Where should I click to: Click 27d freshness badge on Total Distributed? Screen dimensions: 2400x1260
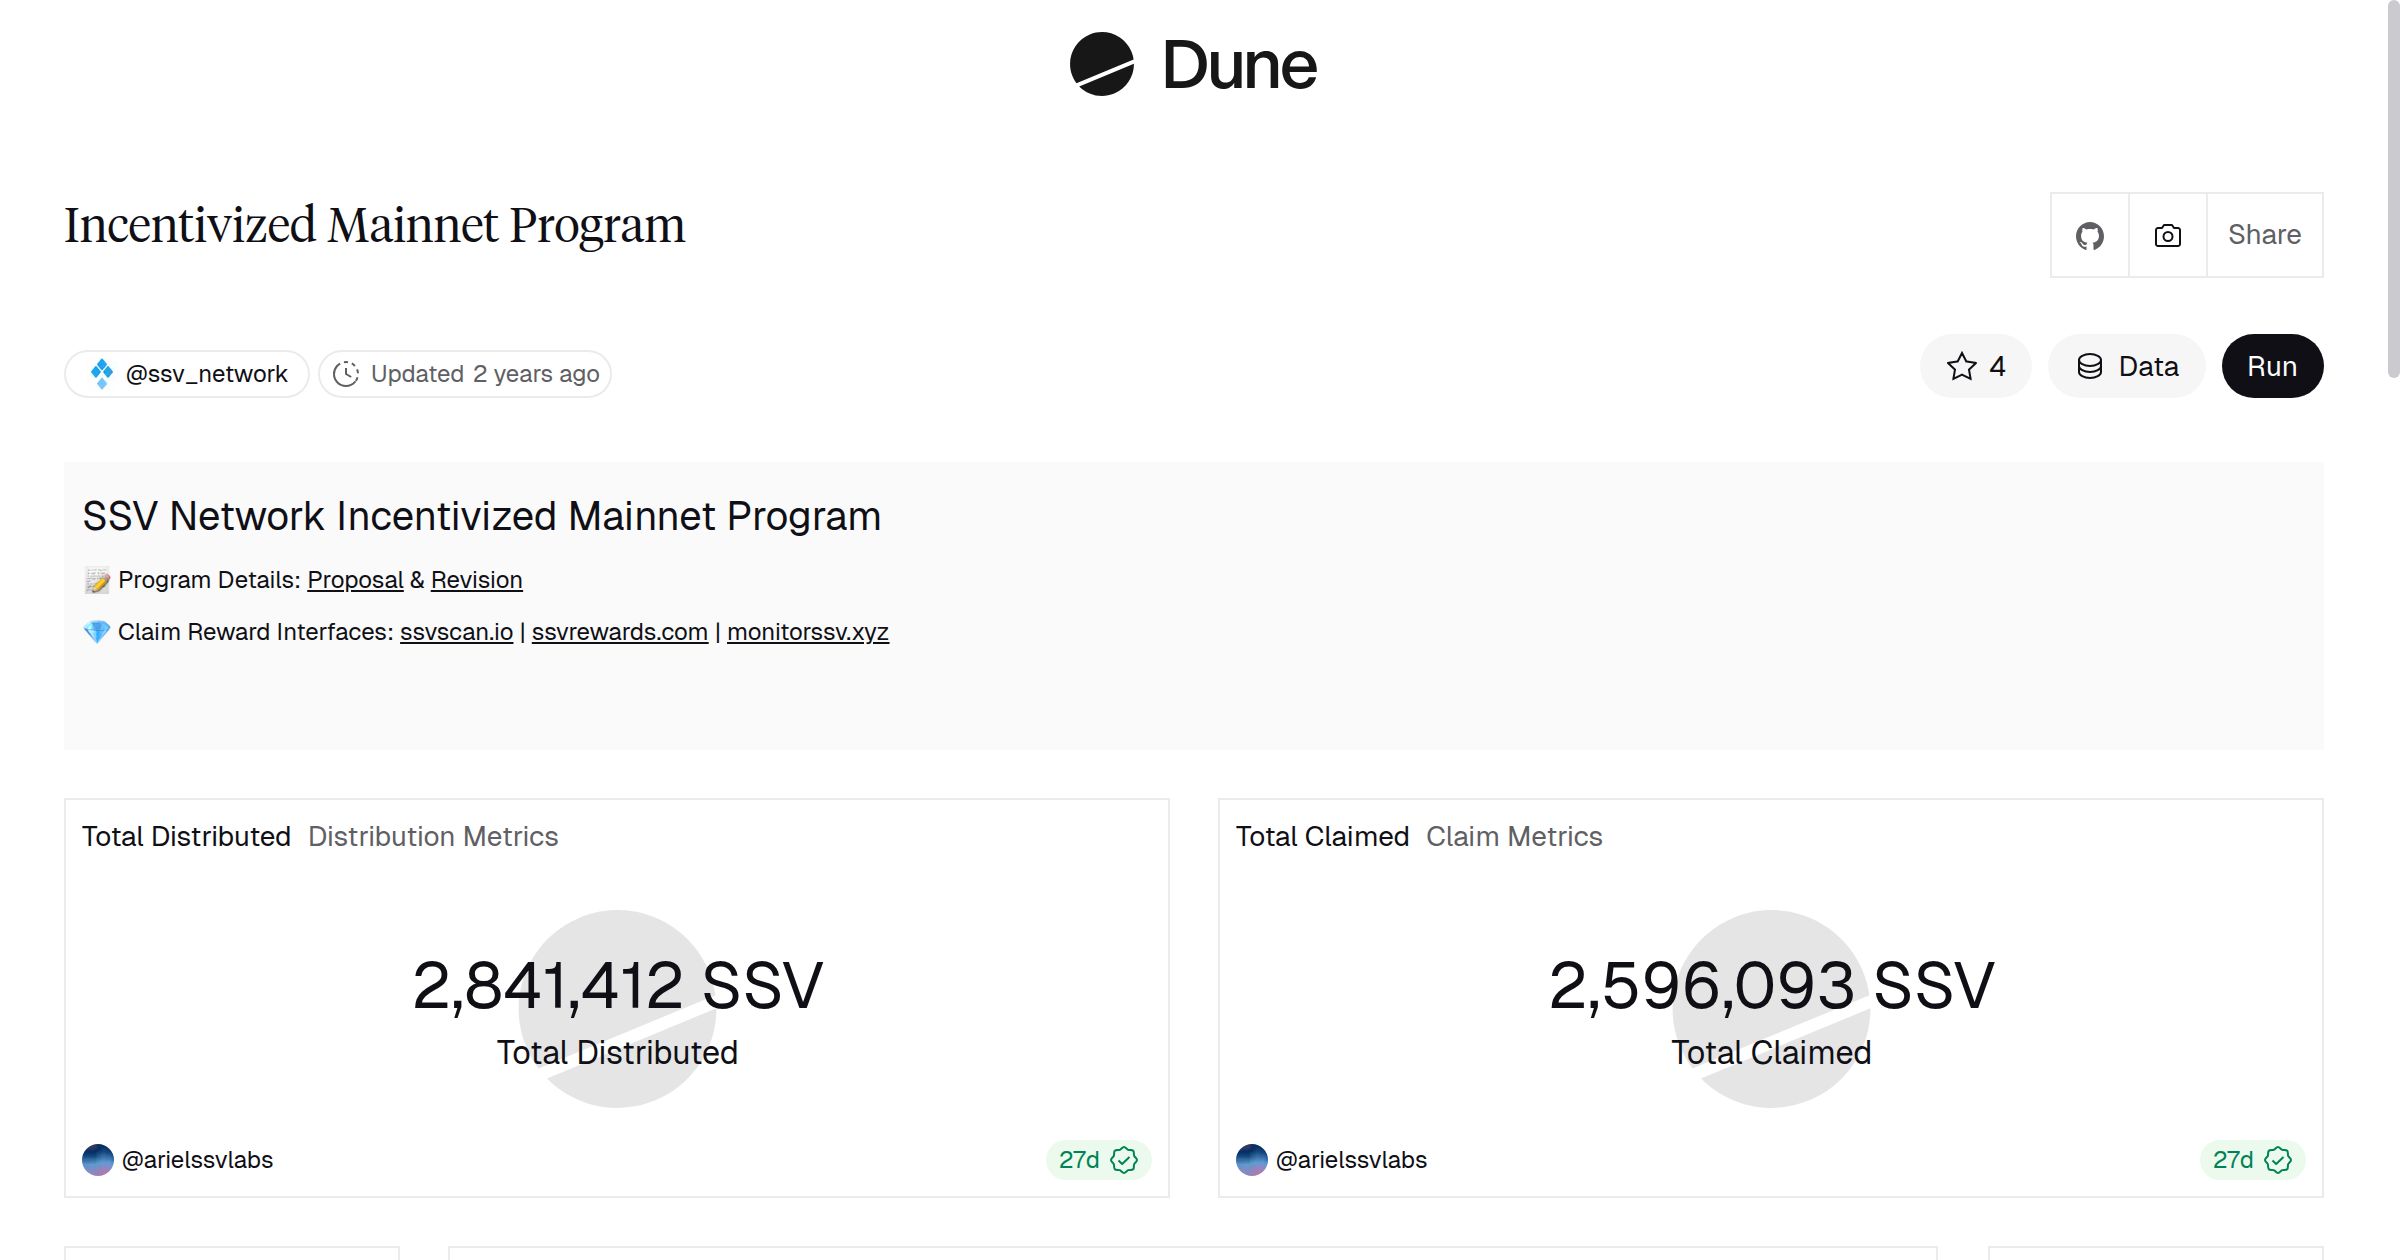pyautogui.click(x=1098, y=1160)
